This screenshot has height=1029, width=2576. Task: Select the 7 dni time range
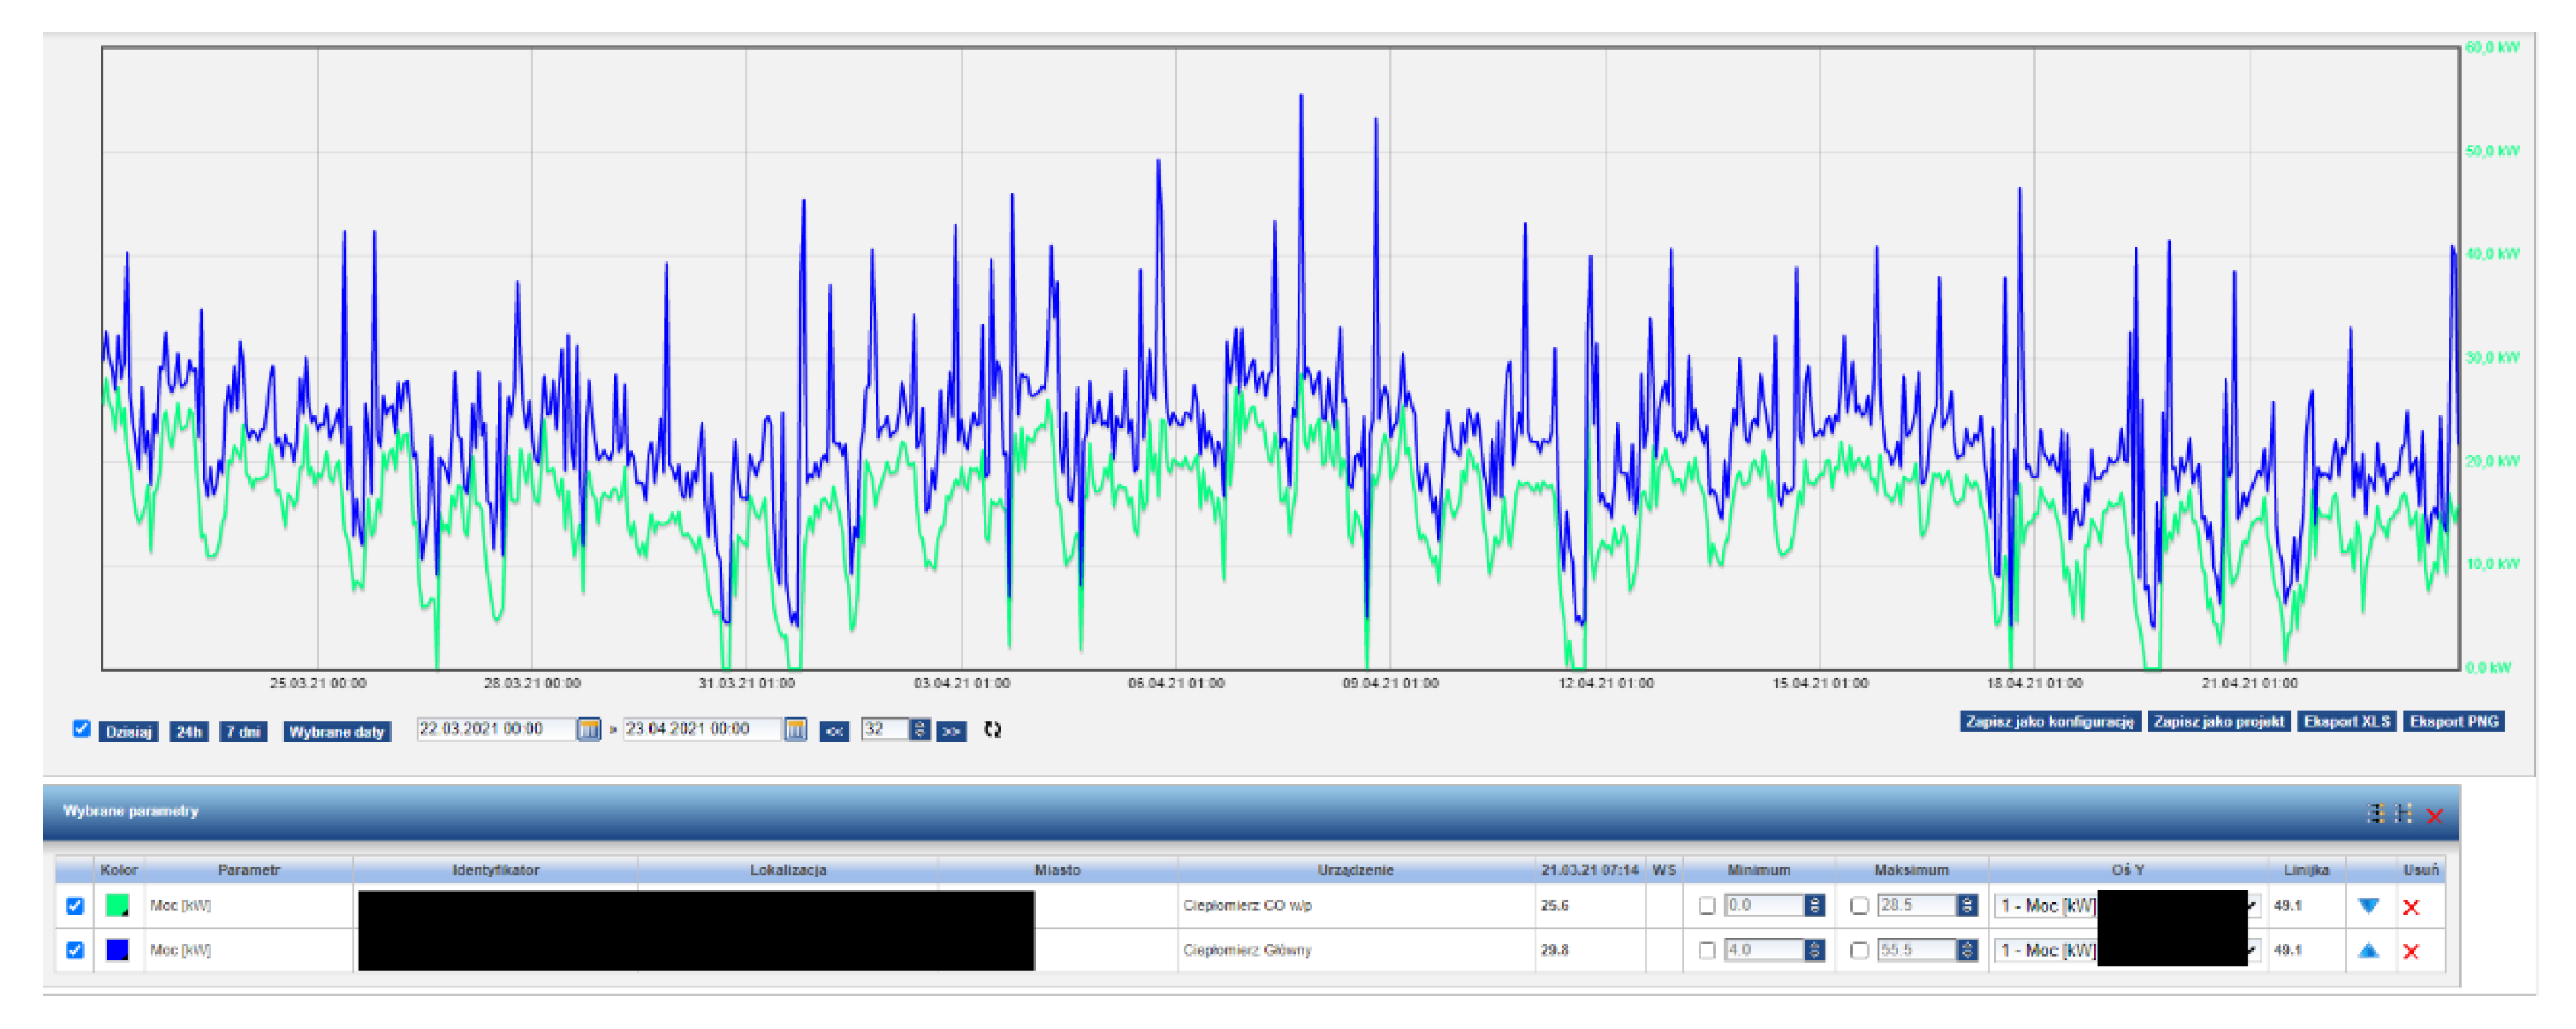(243, 732)
